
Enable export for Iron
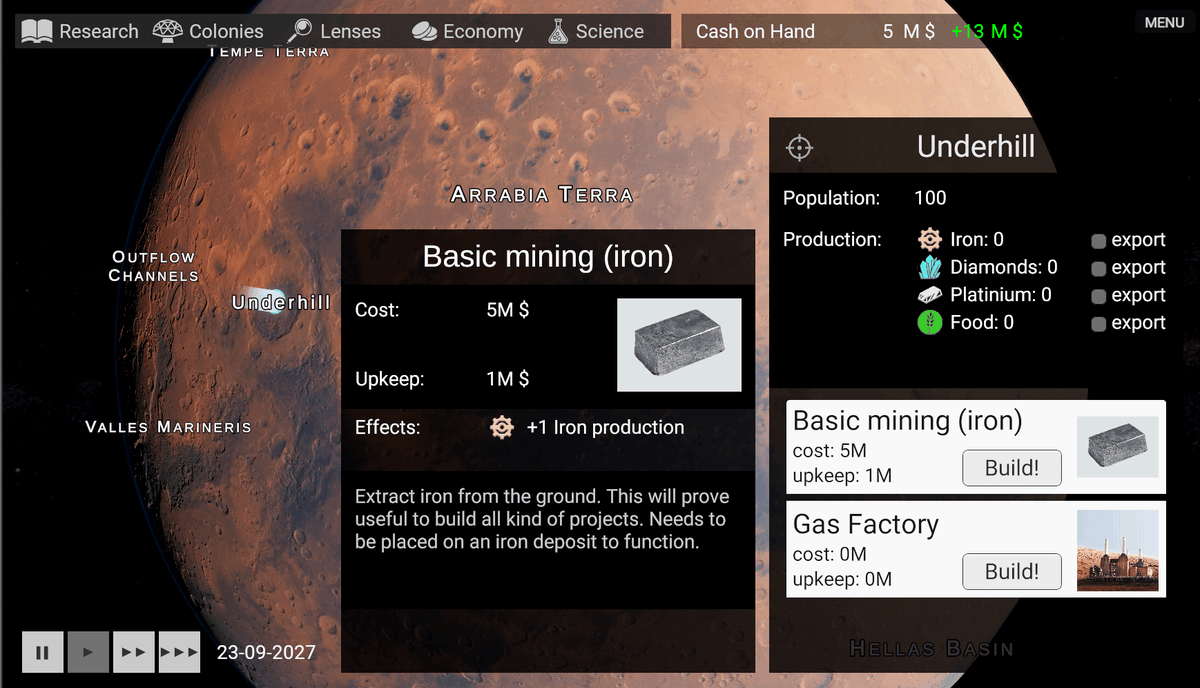click(1098, 241)
